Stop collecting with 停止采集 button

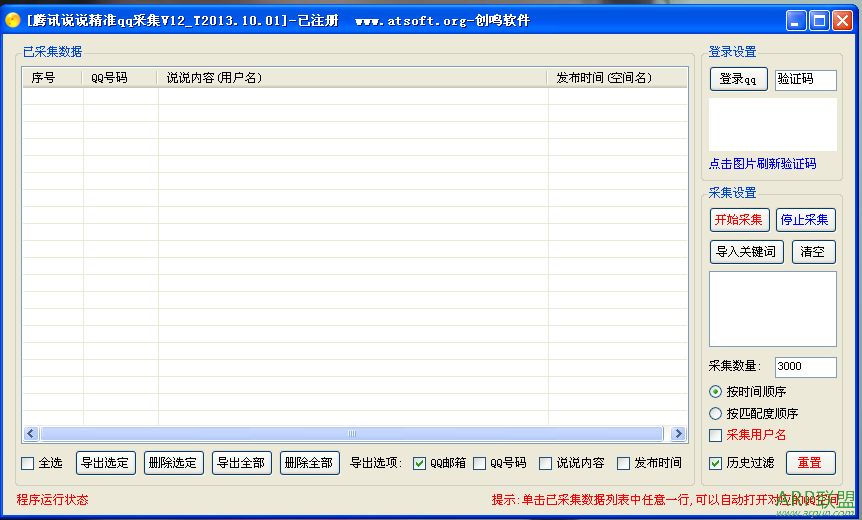pos(805,220)
